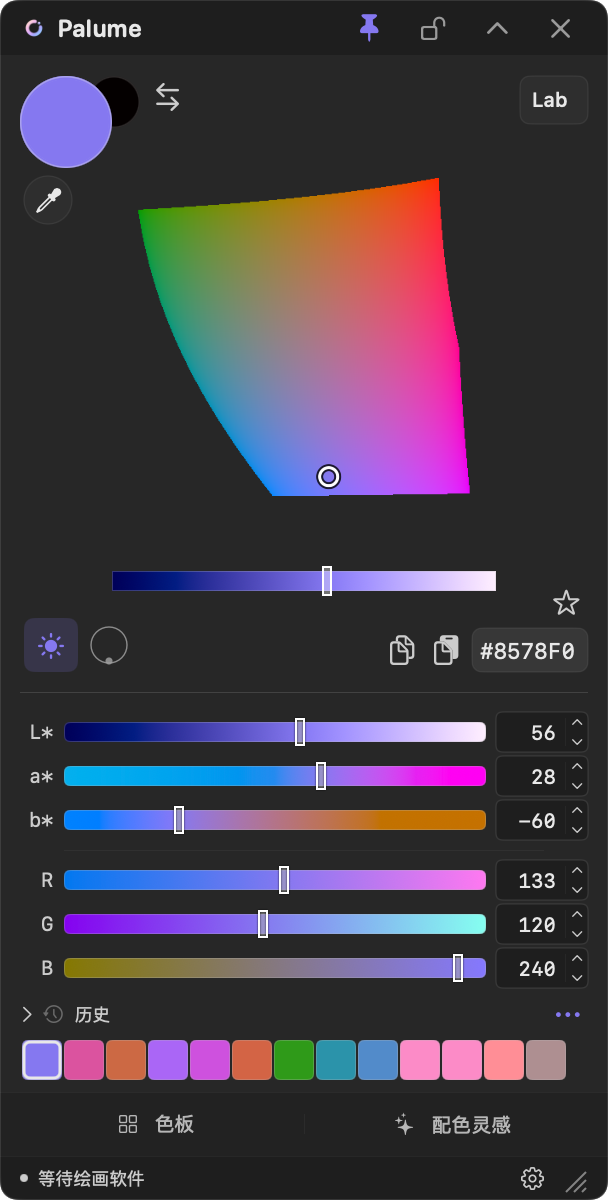
Task: Increase a* value with up arrow
Action: point(576,767)
